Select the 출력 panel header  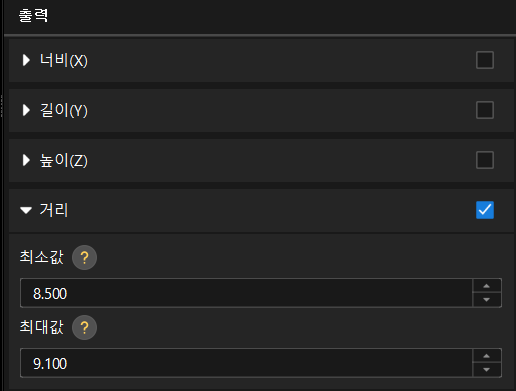tap(33, 15)
